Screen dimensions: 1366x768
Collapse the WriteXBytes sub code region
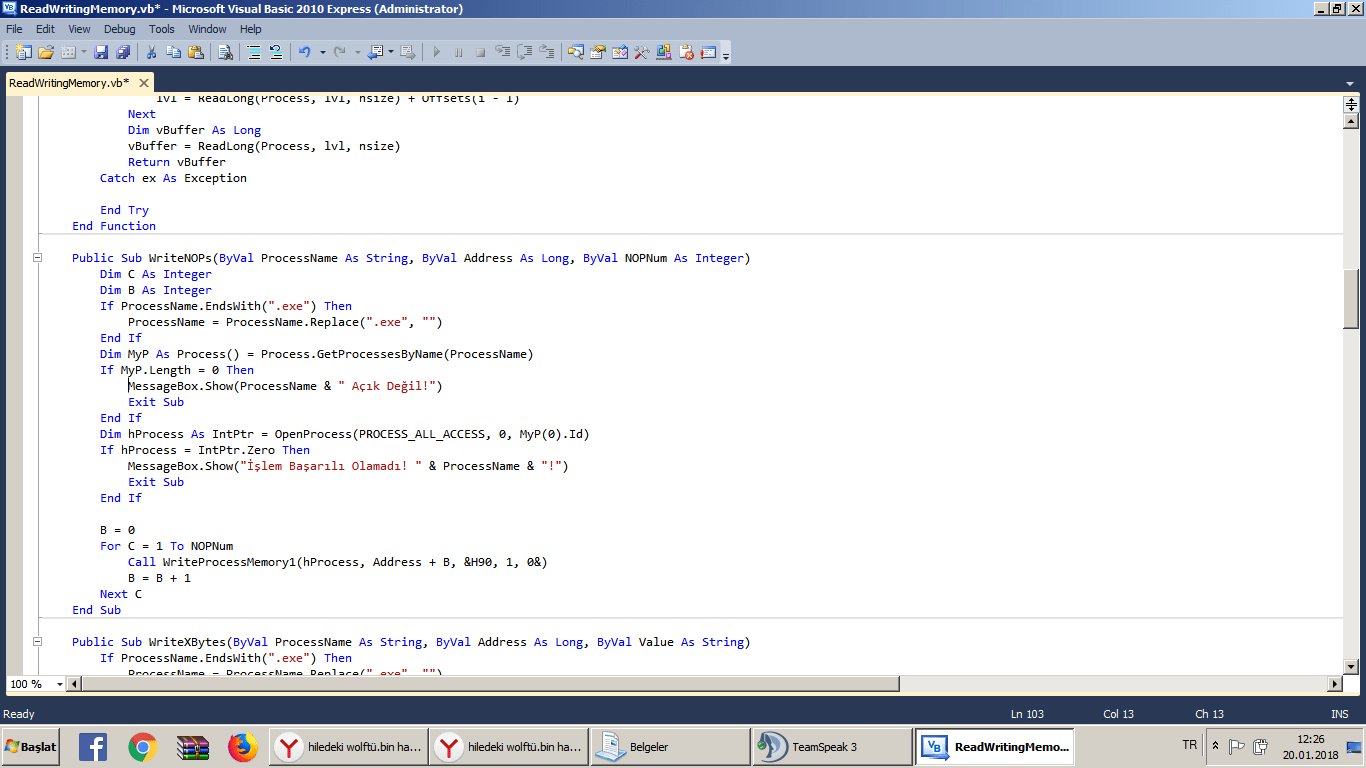click(38, 642)
